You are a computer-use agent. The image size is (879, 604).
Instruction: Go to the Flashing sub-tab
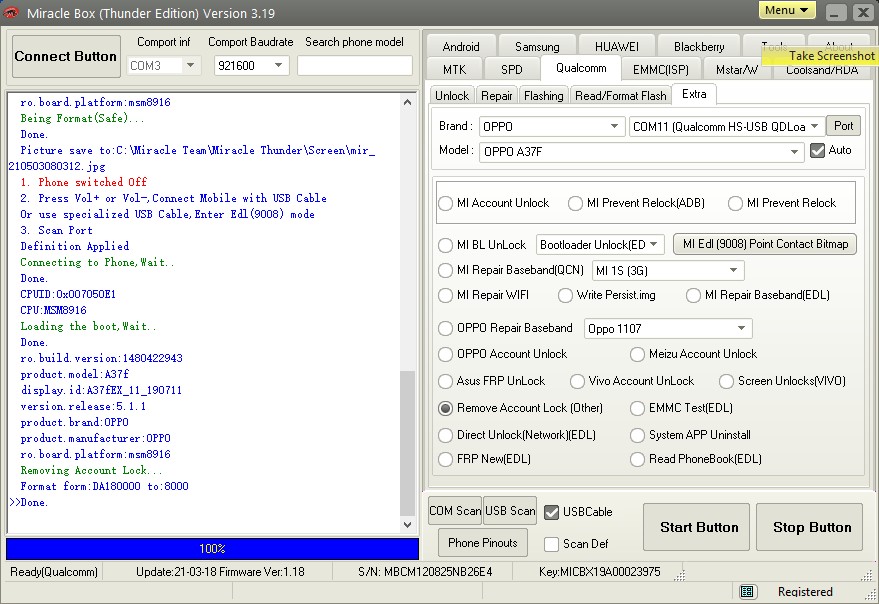[544, 96]
